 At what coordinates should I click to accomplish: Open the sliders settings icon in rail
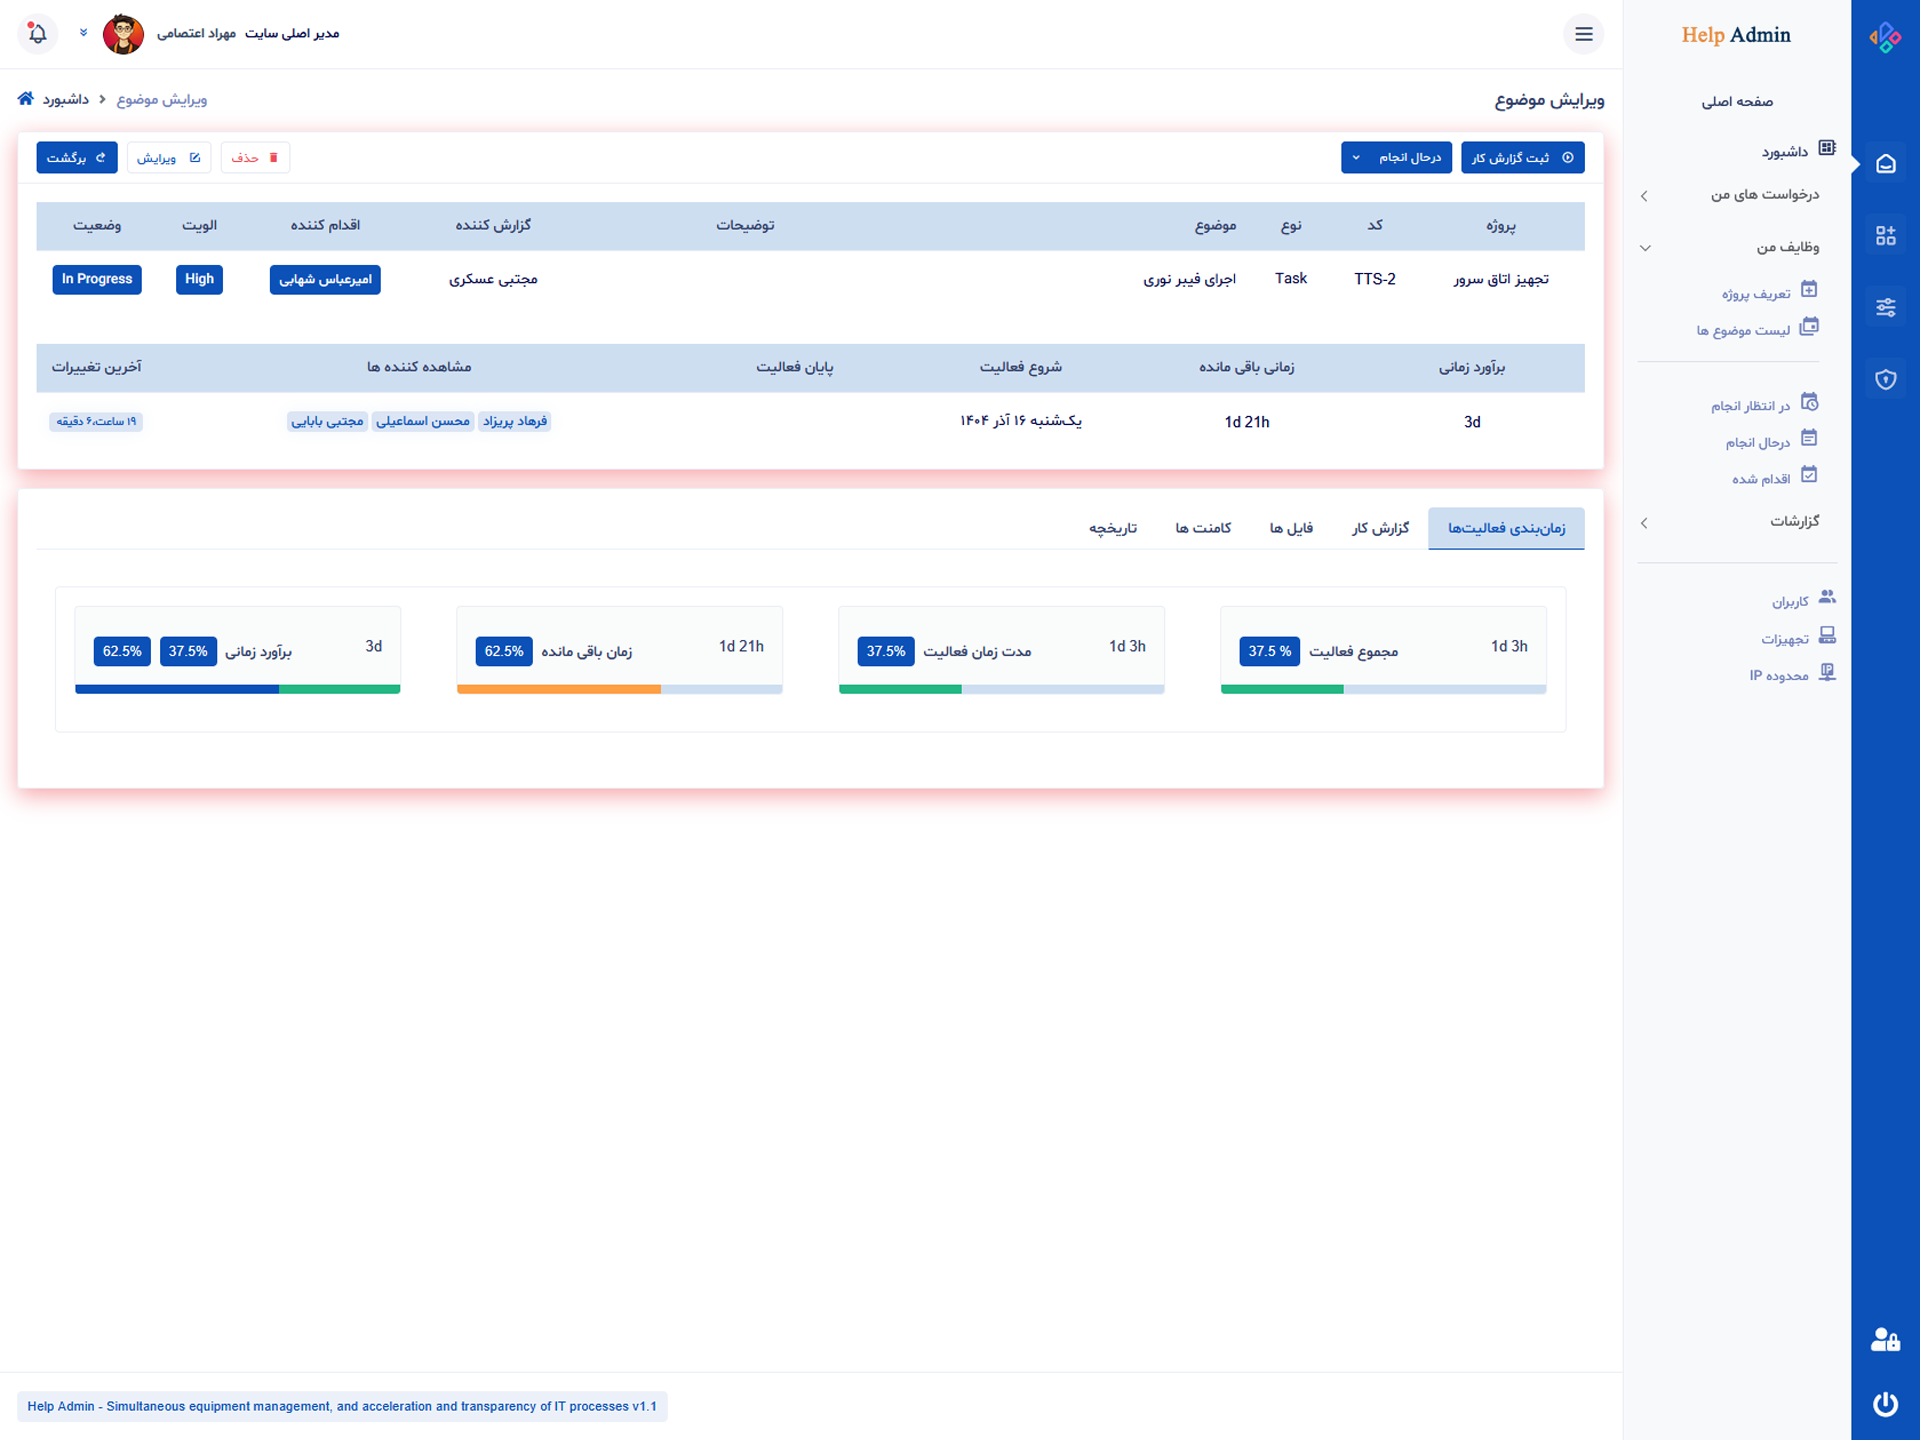1885,308
